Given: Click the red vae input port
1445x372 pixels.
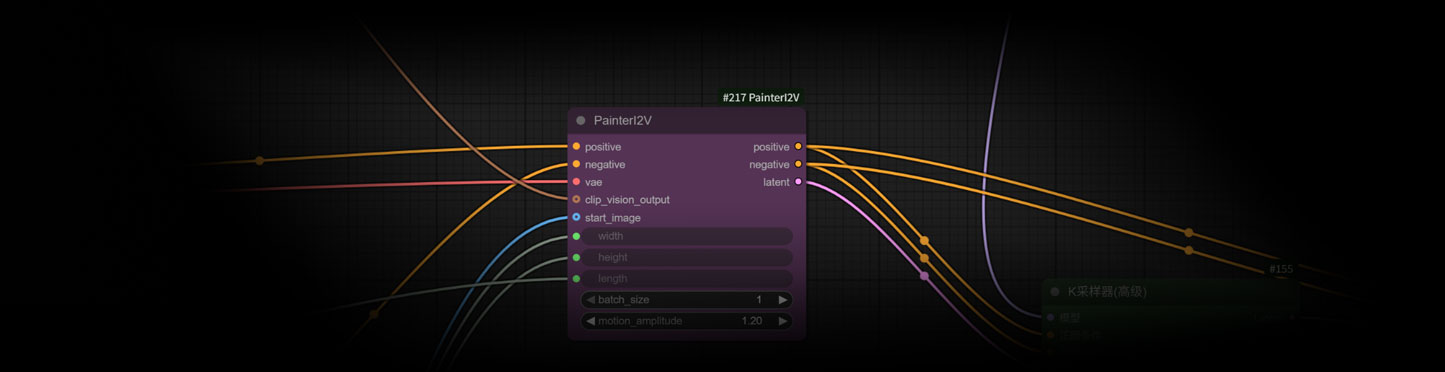Looking at the screenshot, I should click(x=576, y=182).
